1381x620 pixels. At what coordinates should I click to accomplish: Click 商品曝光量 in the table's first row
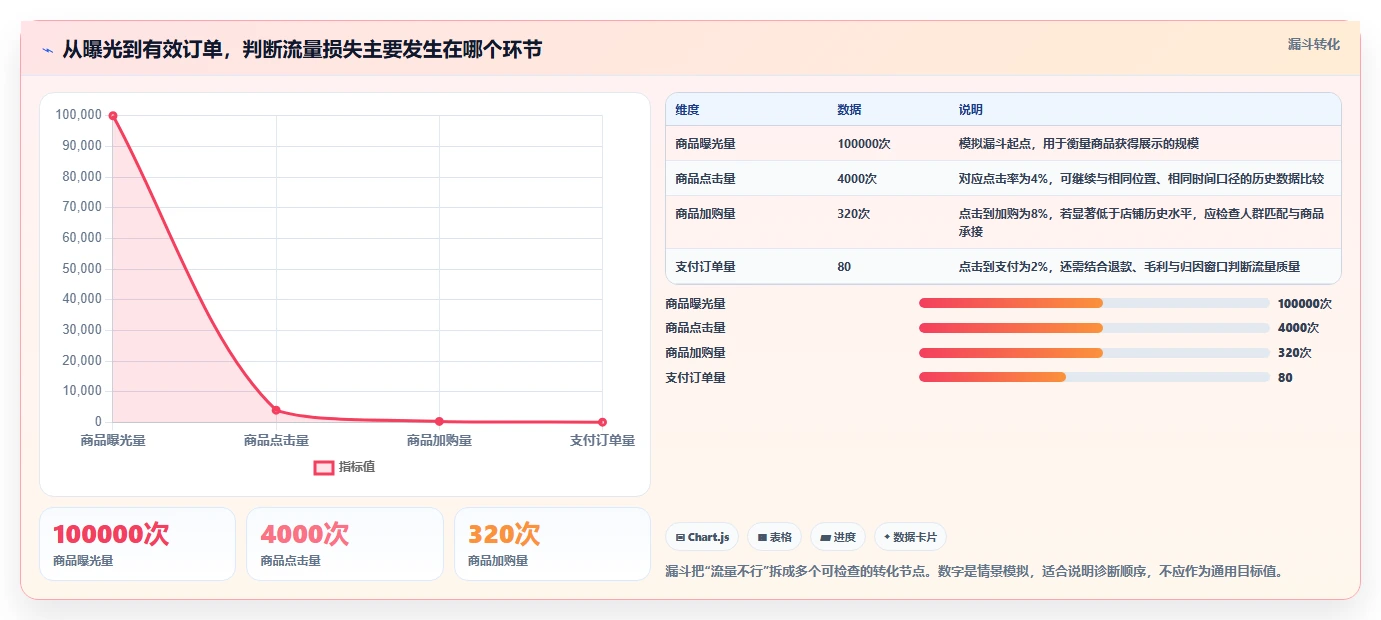point(705,144)
